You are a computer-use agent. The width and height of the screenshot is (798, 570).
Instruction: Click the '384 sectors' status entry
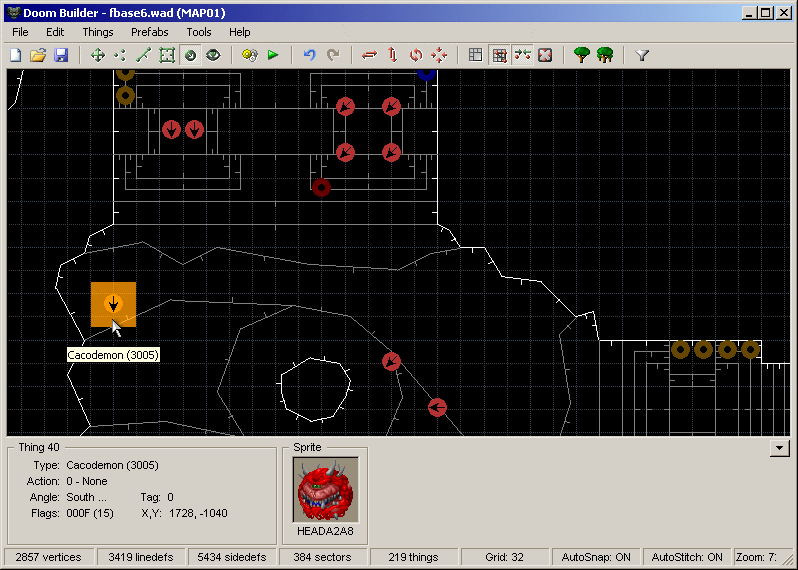click(322, 557)
